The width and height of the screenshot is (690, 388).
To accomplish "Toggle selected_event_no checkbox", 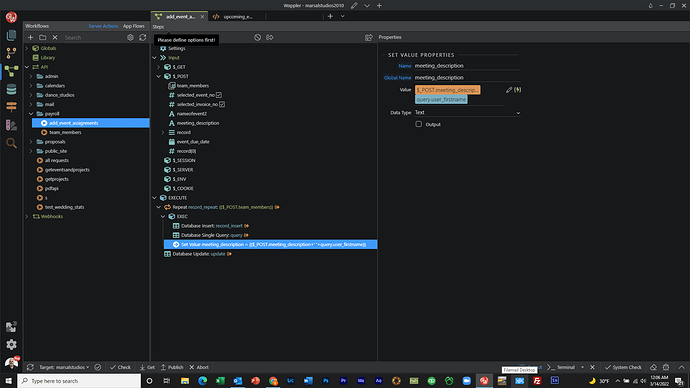I will point(219,95).
